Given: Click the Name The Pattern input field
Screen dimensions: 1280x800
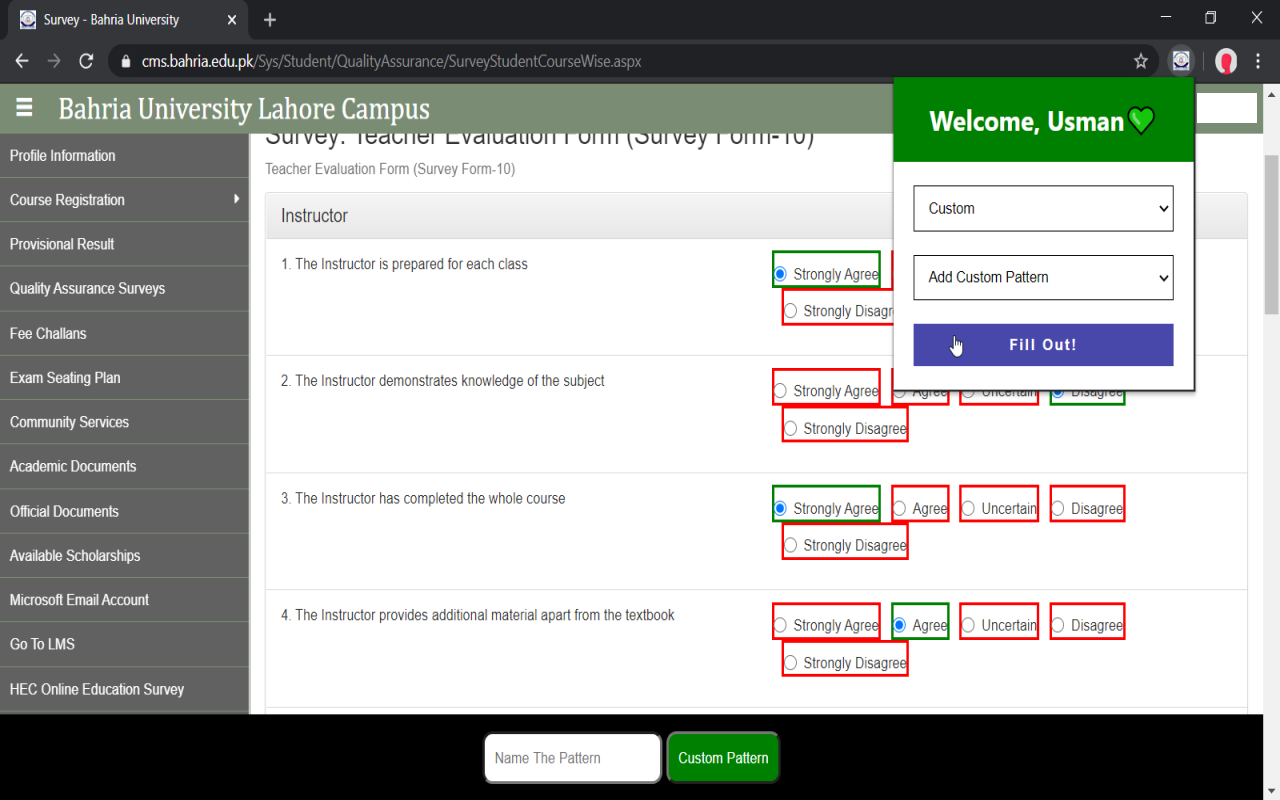Looking at the screenshot, I should (572, 758).
